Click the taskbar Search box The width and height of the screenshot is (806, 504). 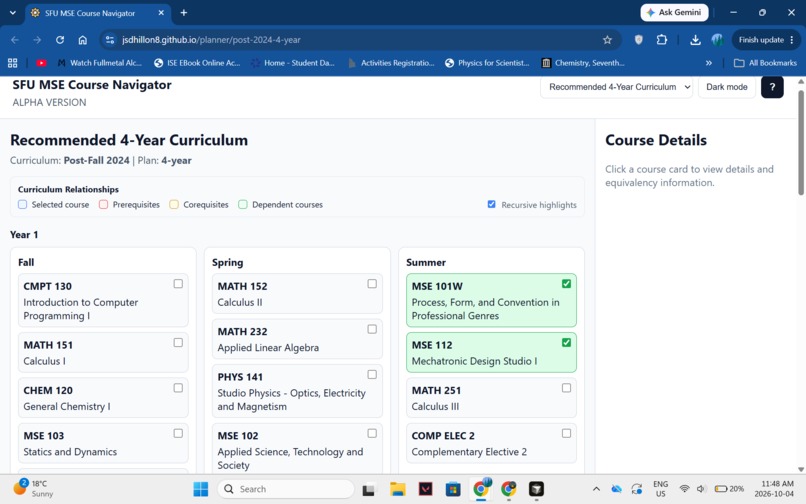[x=286, y=489]
